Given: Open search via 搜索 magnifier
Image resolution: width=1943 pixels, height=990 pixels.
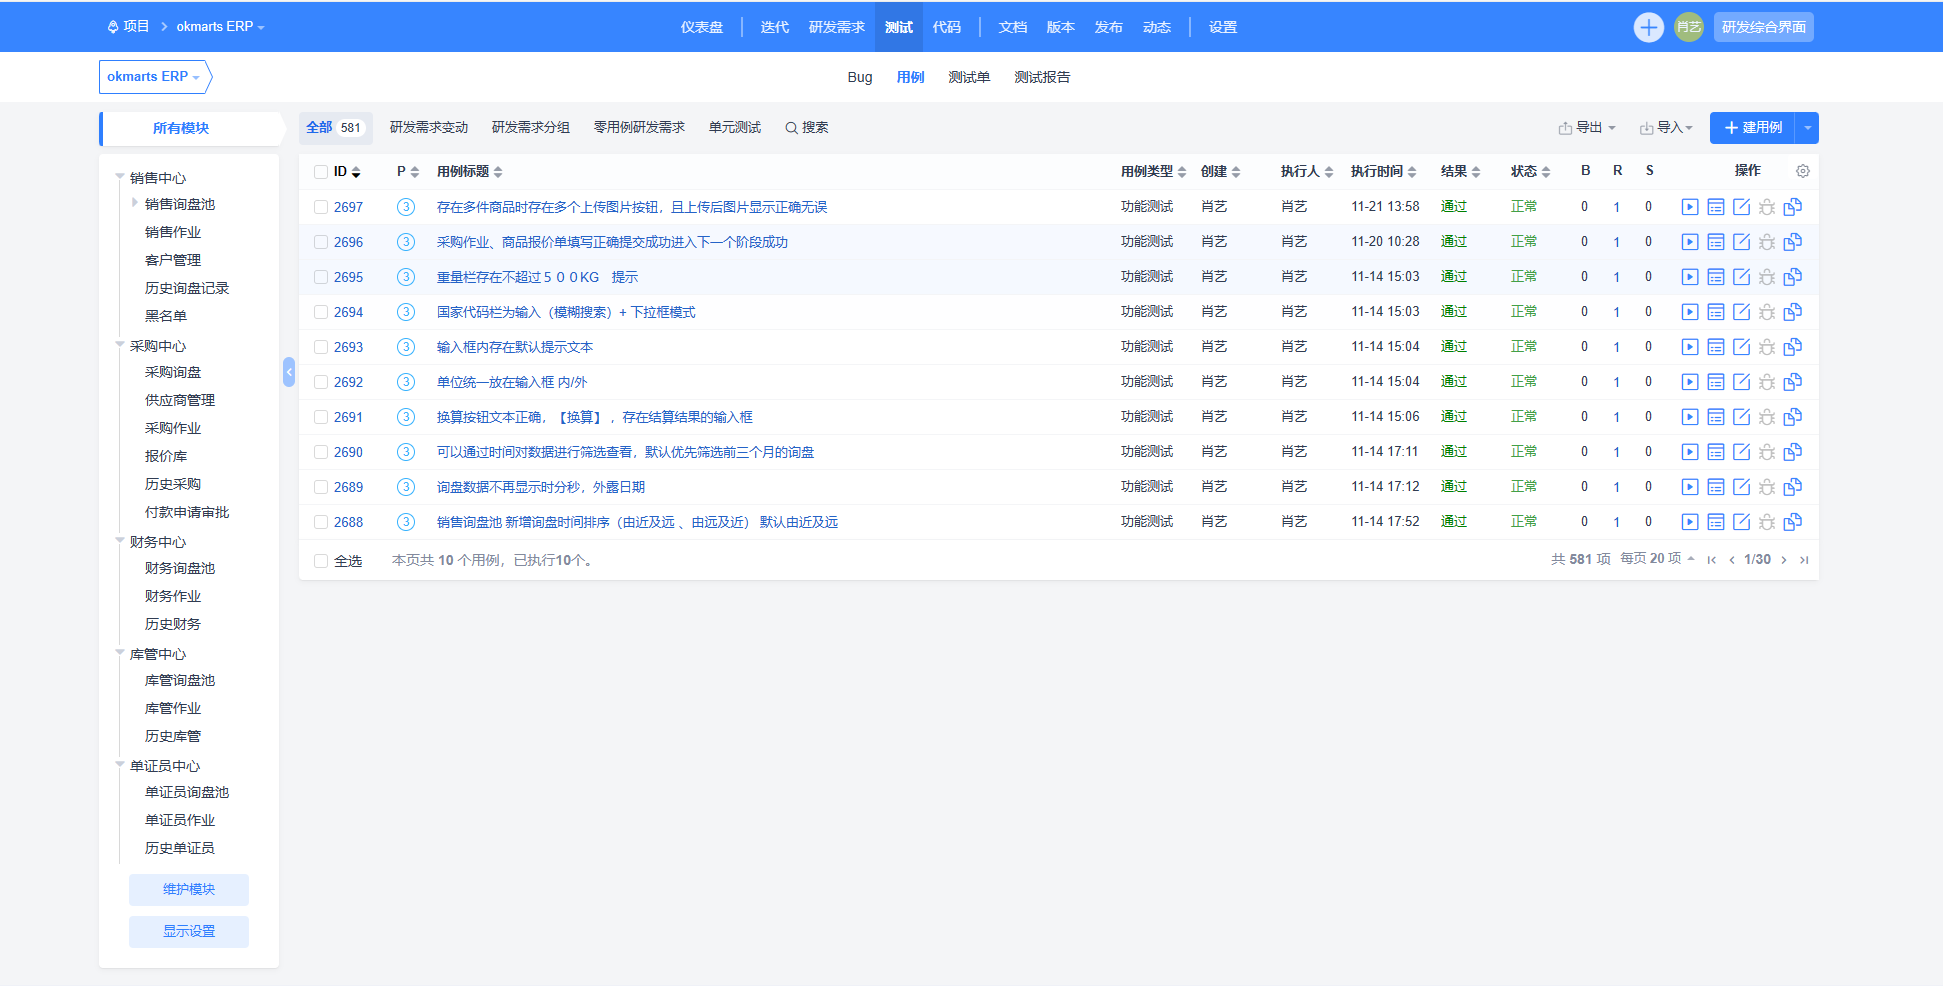Looking at the screenshot, I should (807, 128).
